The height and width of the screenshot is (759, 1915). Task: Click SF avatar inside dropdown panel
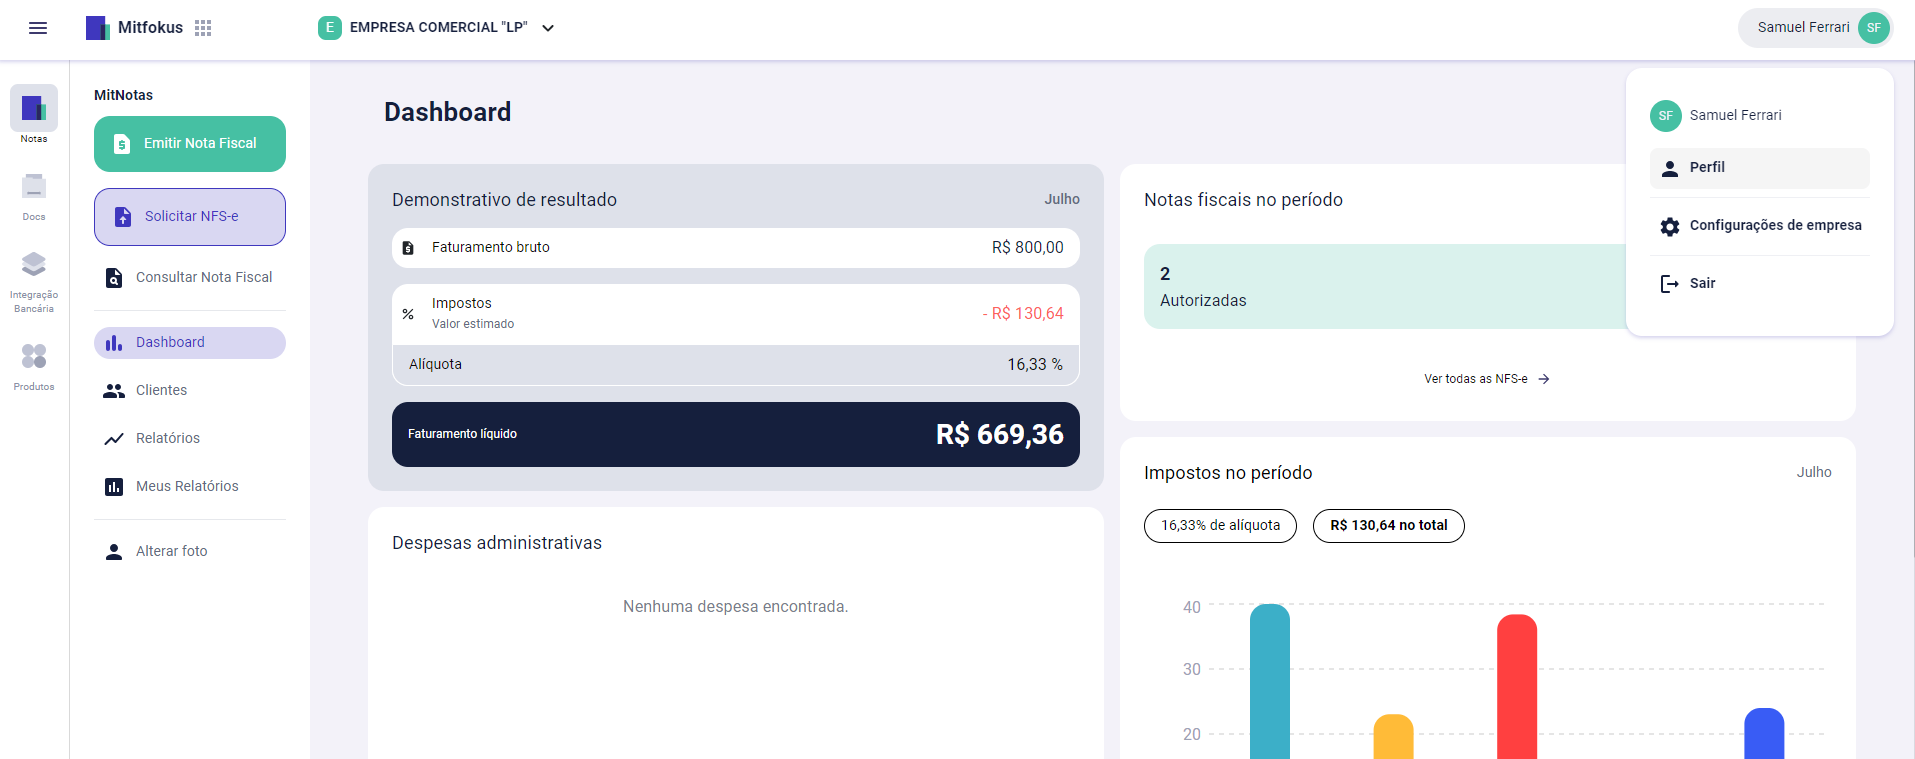click(1666, 116)
